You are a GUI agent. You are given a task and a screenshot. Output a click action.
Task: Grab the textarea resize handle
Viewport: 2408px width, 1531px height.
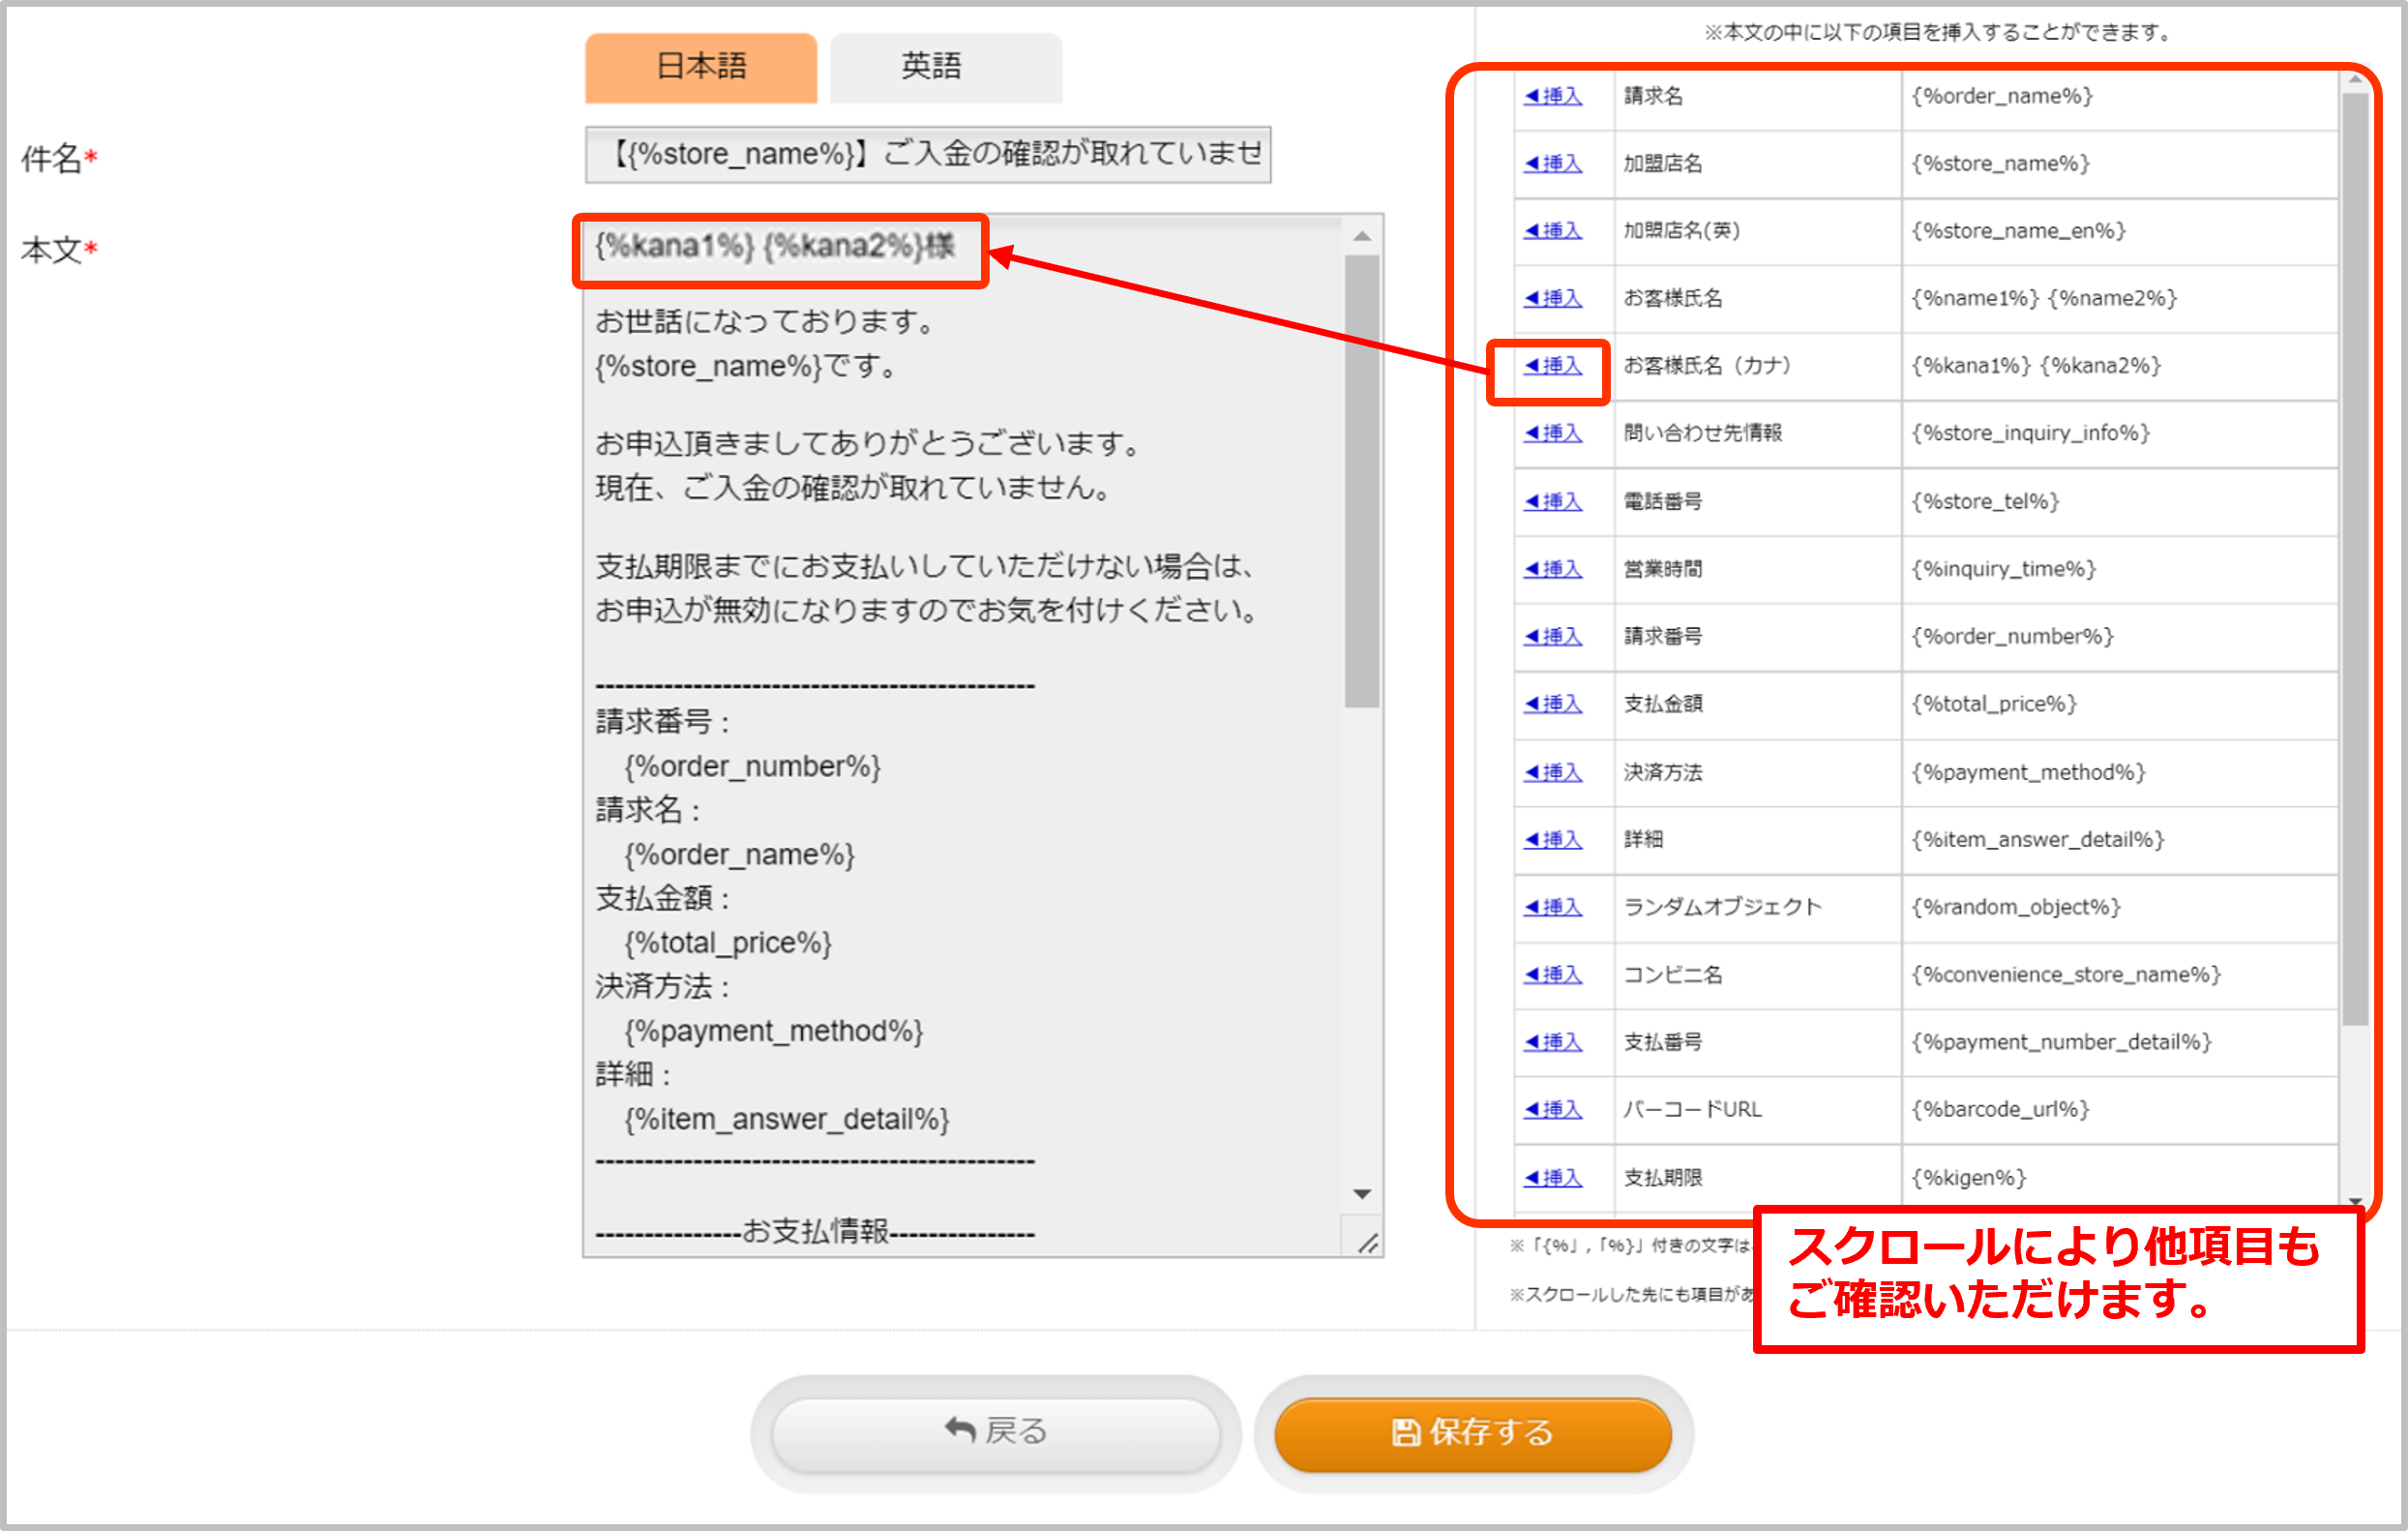[x=1367, y=1243]
